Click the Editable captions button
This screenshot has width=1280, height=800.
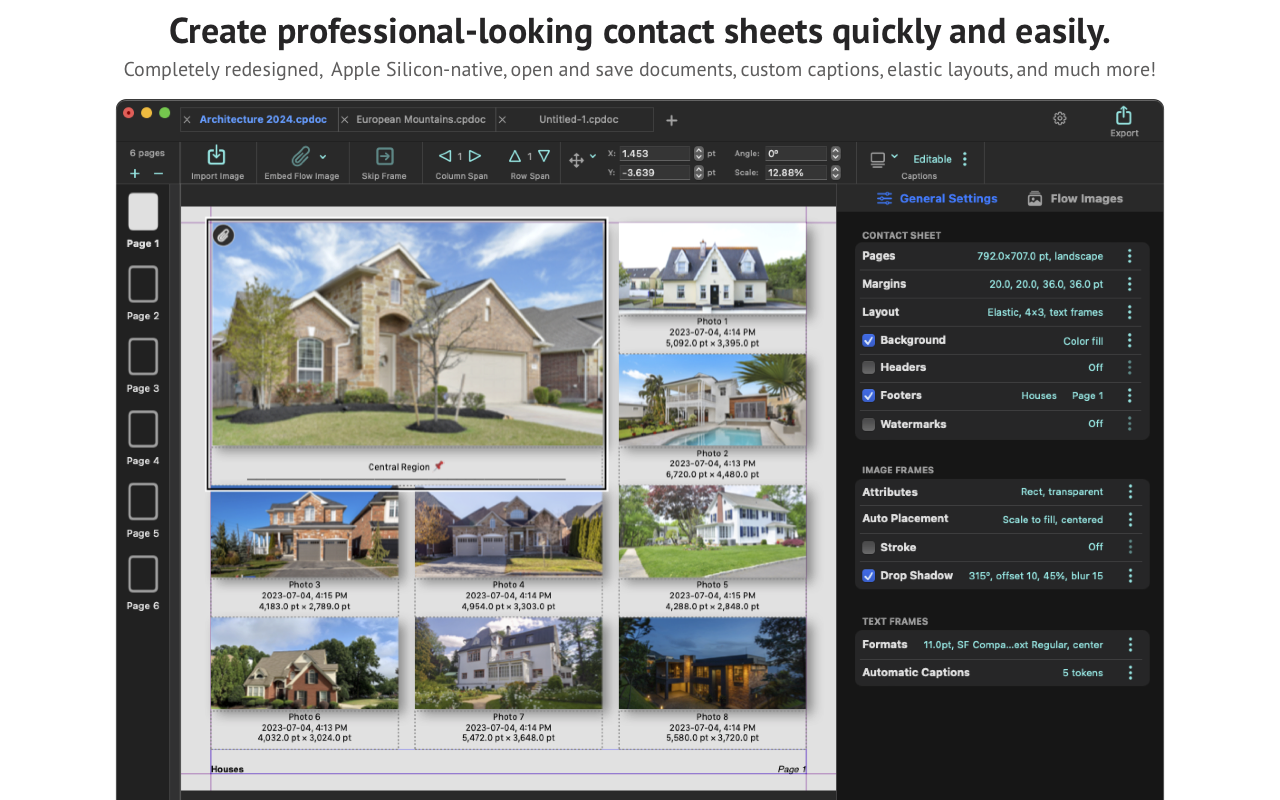(x=932, y=159)
